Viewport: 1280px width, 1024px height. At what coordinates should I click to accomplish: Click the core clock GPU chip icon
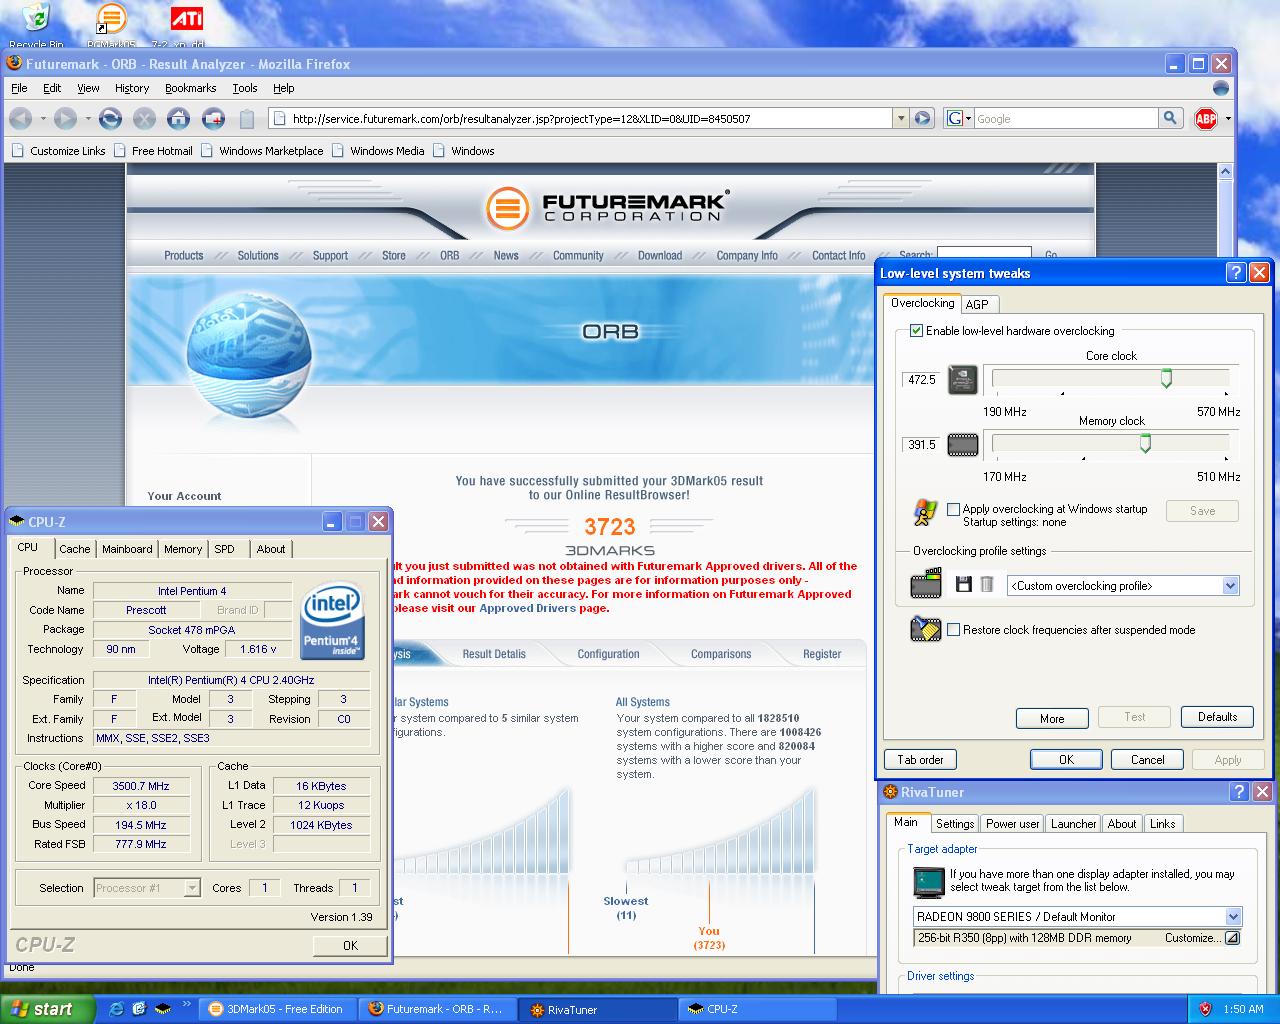(963, 380)
